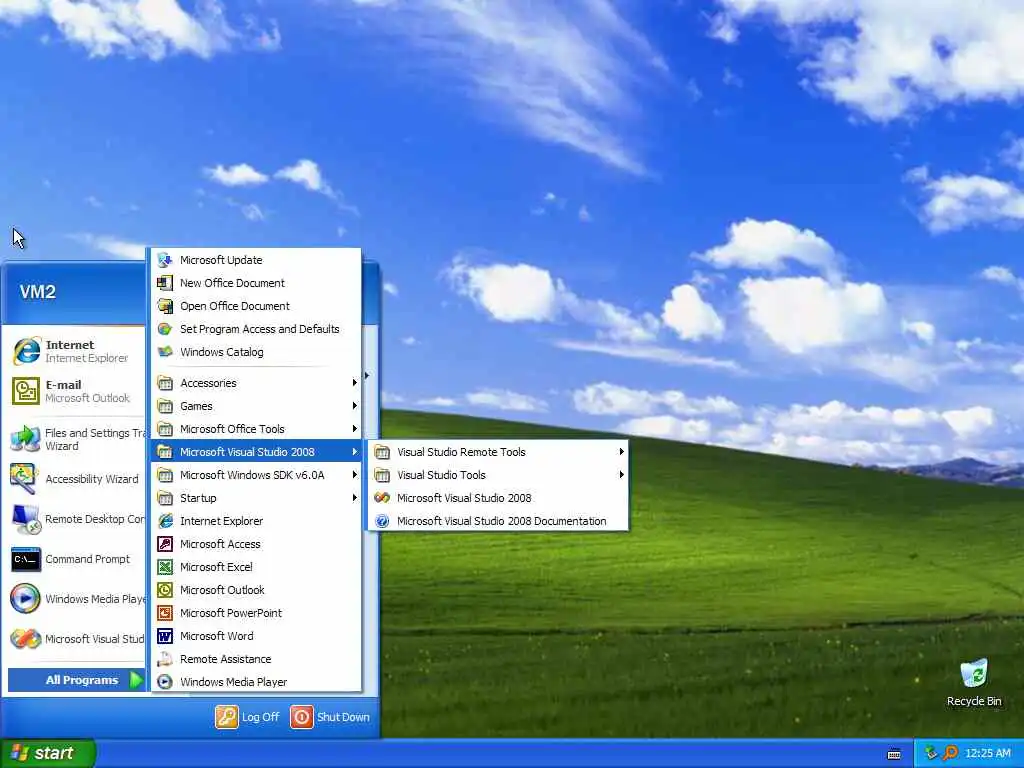Expand the Visual Studio Tools arrow
Viewport: 1024px width, 768px height.
tap(621, 475)
